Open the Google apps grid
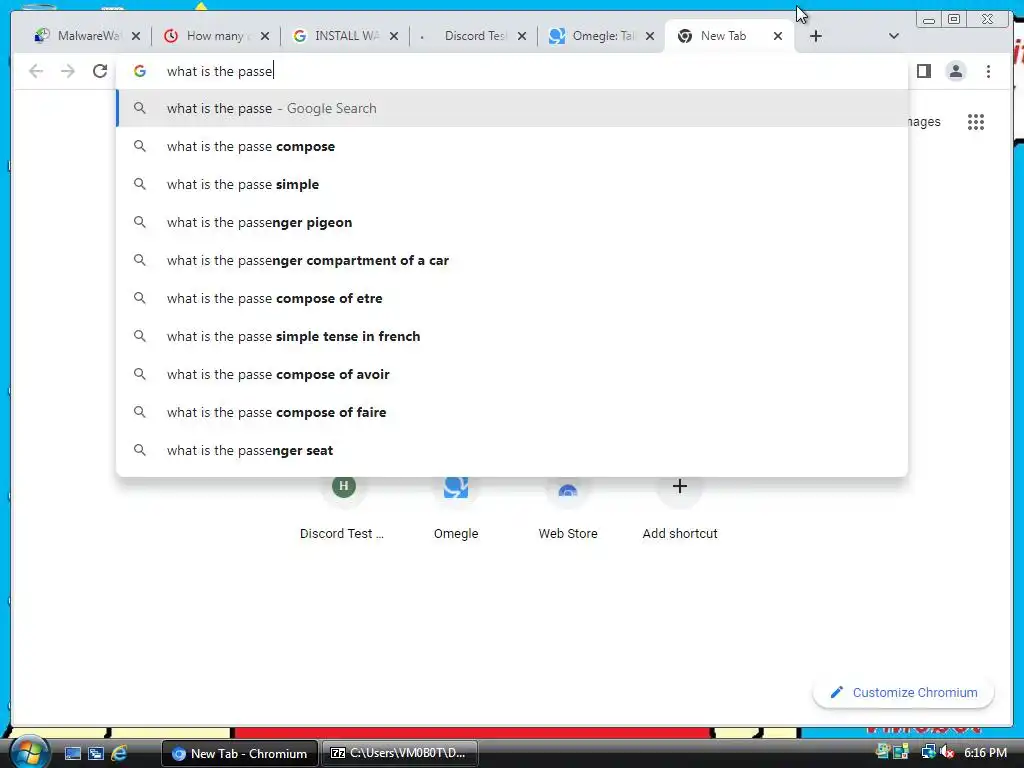 [976, 122]
